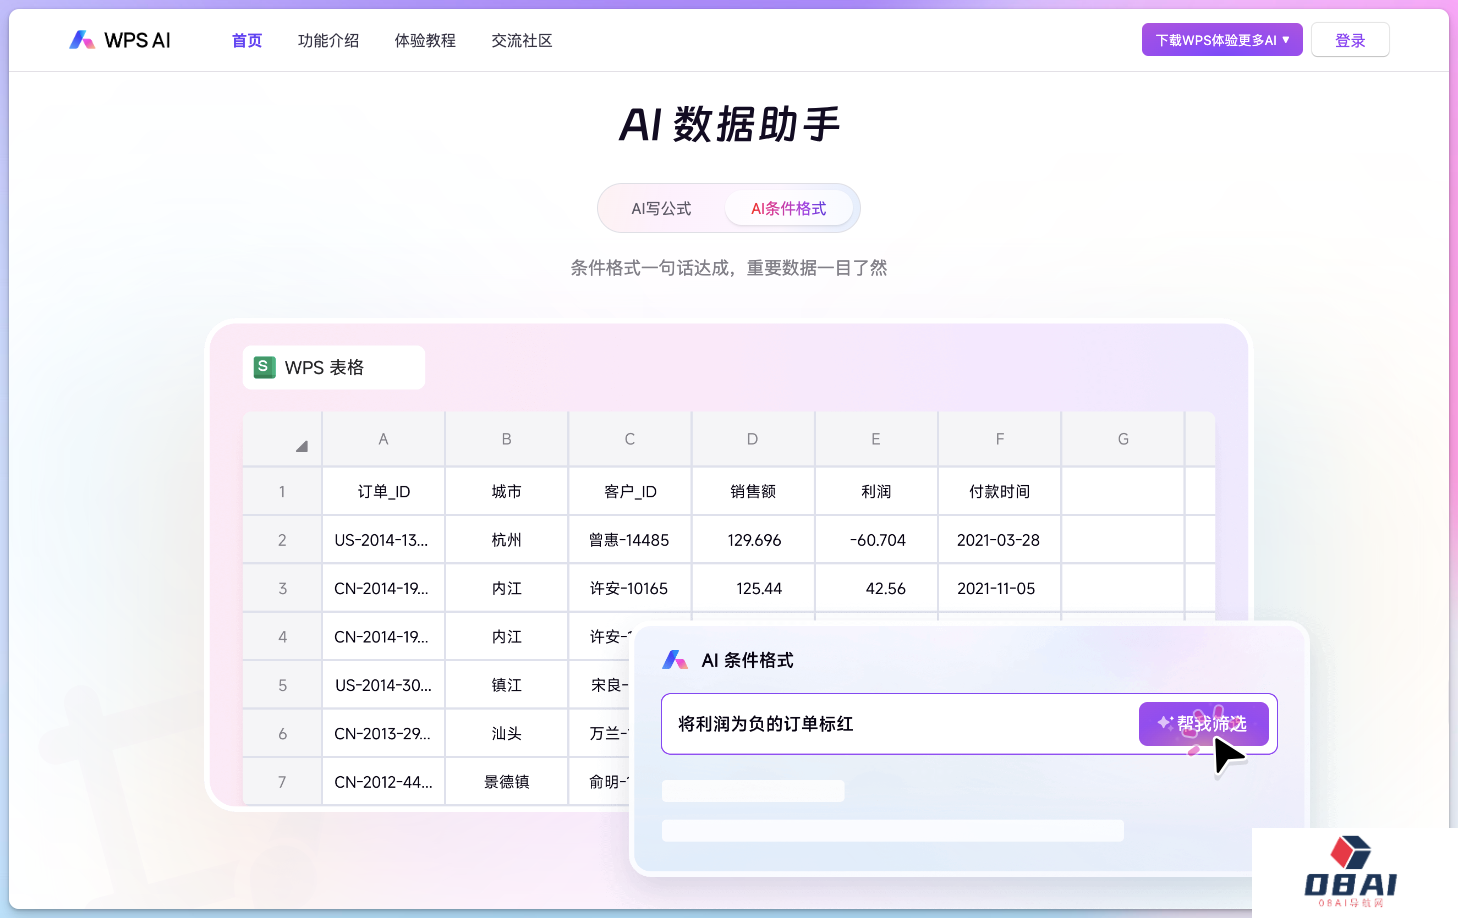
Task: Click the 客户_ID header cell
Action: (x=630, y=491)
